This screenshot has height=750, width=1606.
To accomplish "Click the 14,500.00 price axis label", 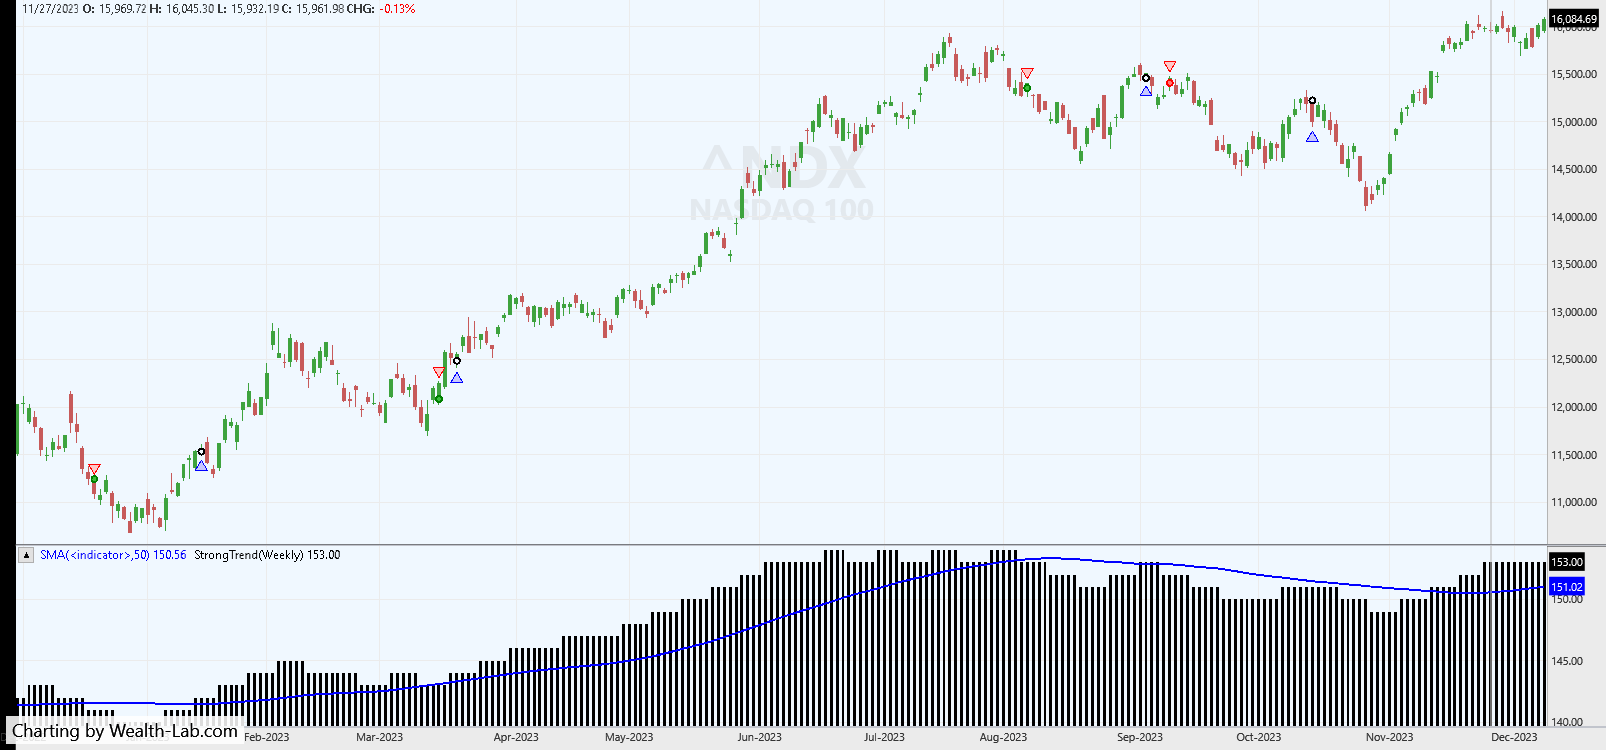I will 1574,169.
